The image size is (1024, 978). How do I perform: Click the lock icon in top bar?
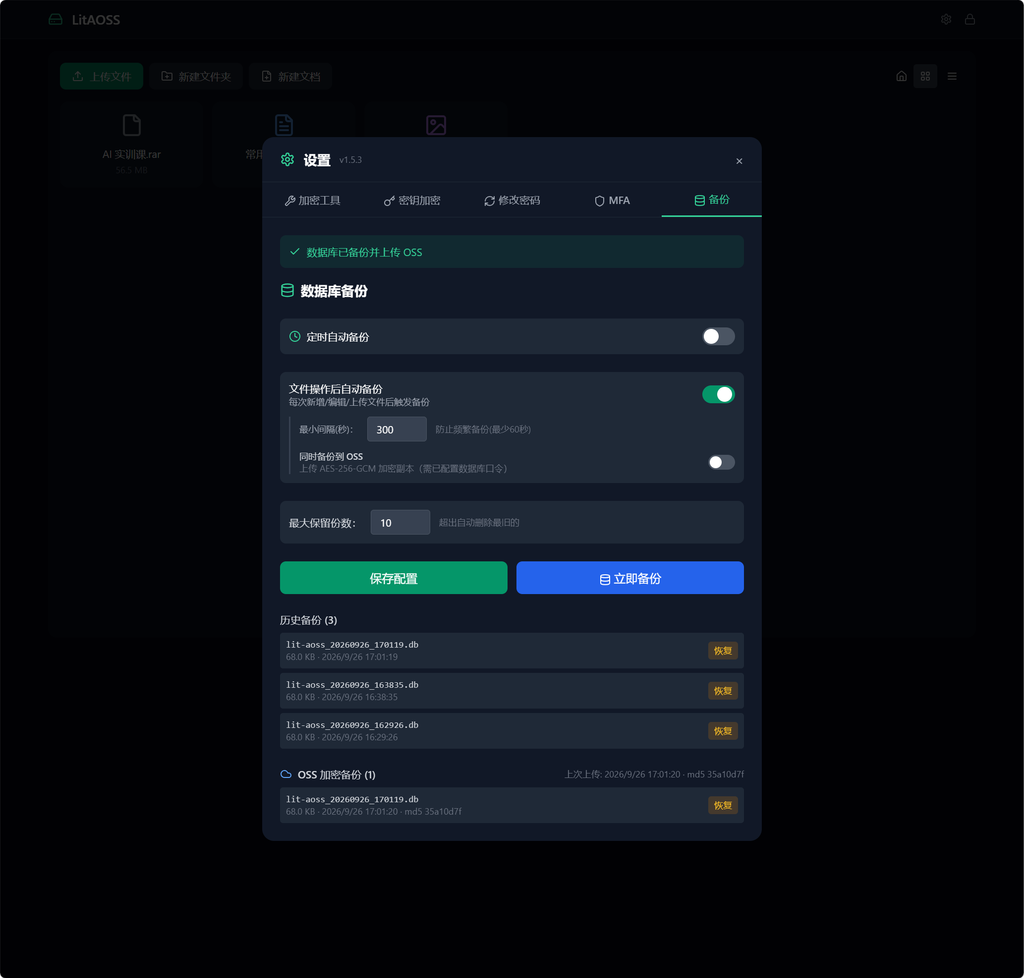click(x=970, y=20)
